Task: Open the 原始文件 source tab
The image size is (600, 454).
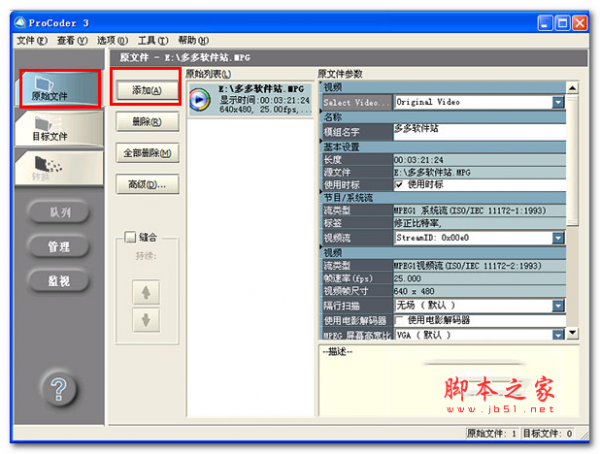Action: click(x=60, y=89)
